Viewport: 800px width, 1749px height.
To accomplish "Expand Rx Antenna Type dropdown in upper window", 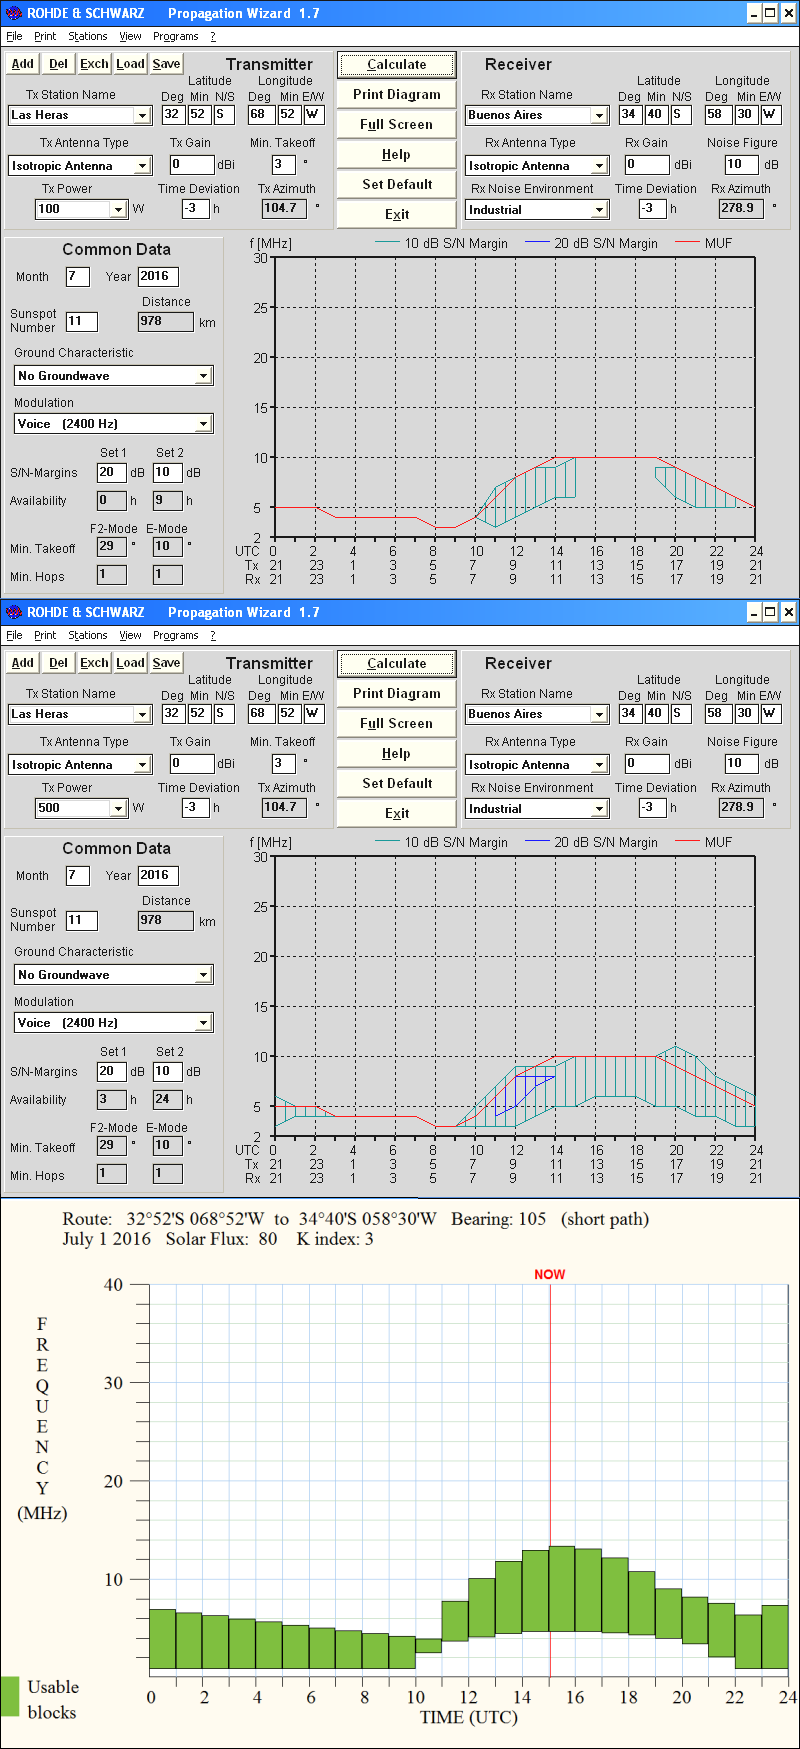I will pos(599,166).
